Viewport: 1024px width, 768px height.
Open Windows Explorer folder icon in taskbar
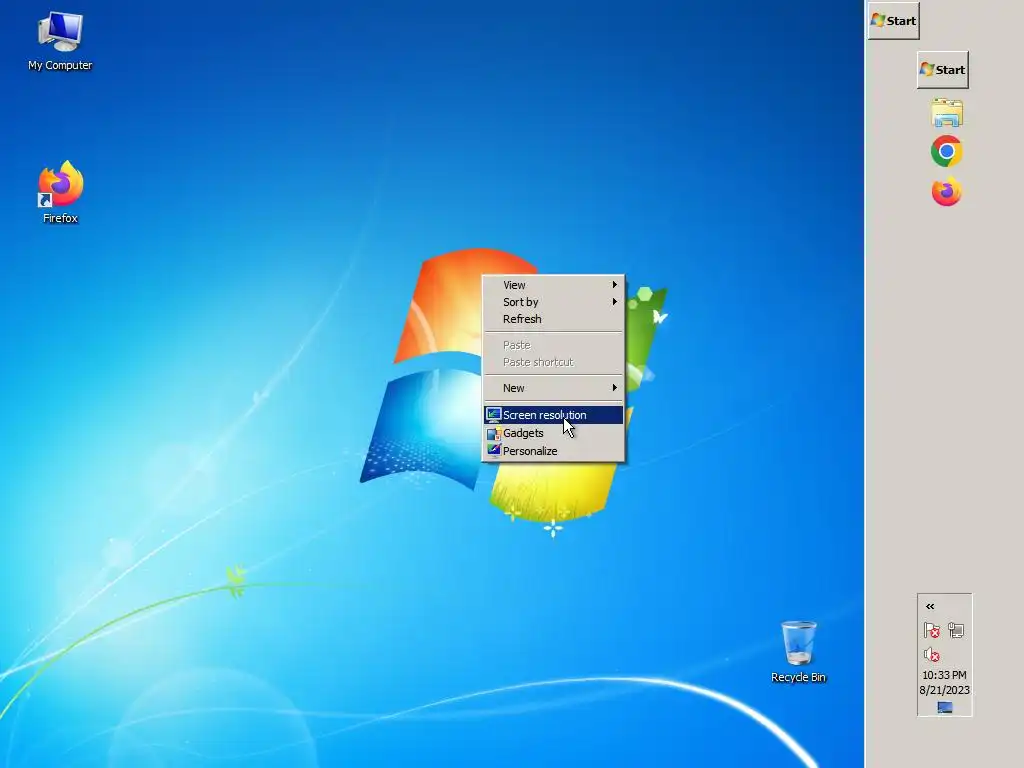click(x=947, y=113)
